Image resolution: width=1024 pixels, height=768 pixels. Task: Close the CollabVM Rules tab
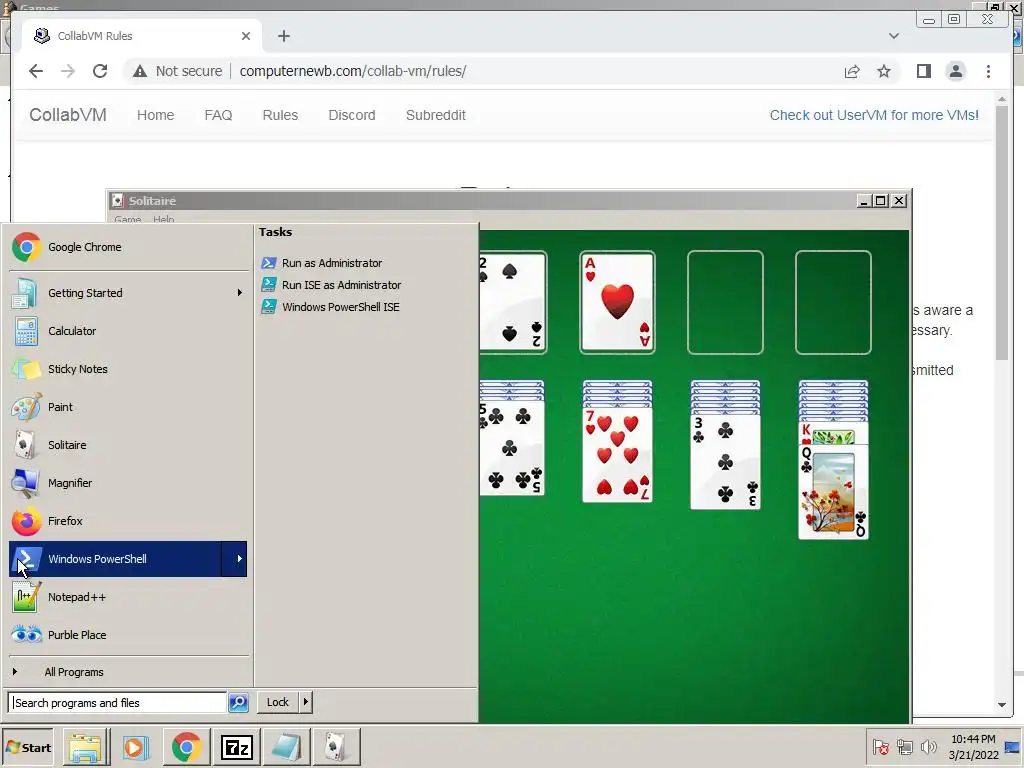[x=246, y=36]
